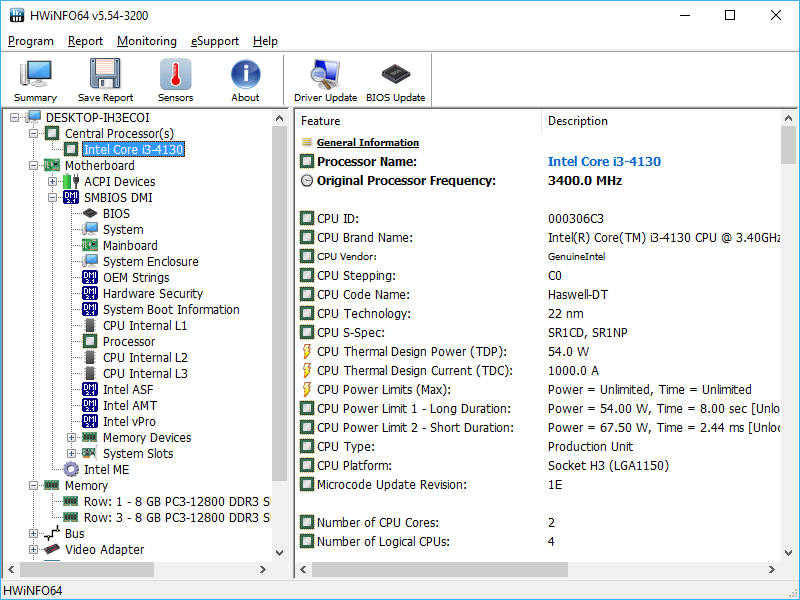Viewport: 800px width, 600px height.
Task: Click the HWiNFO64 title bar app icon
Action: pyautogui.click(x=17, y=15)
